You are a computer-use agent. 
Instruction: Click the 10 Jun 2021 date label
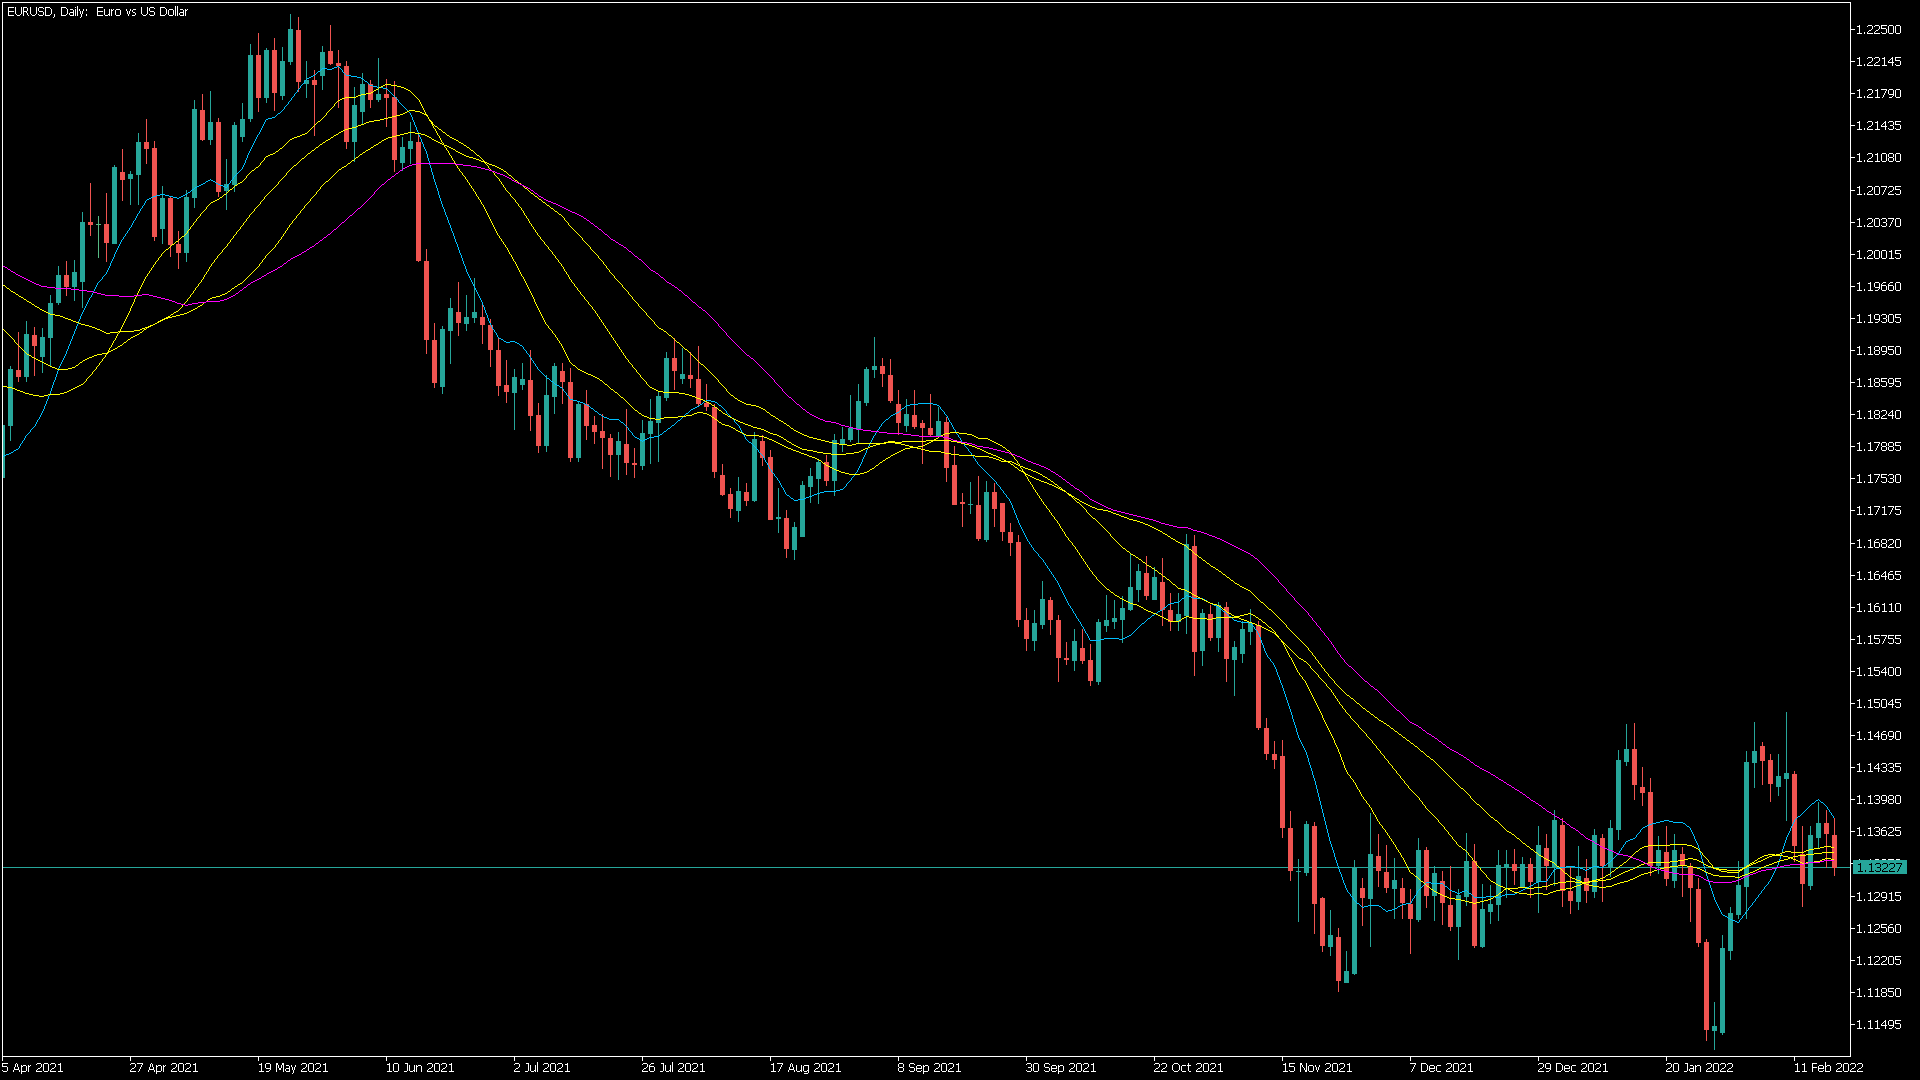point(420,1068)
